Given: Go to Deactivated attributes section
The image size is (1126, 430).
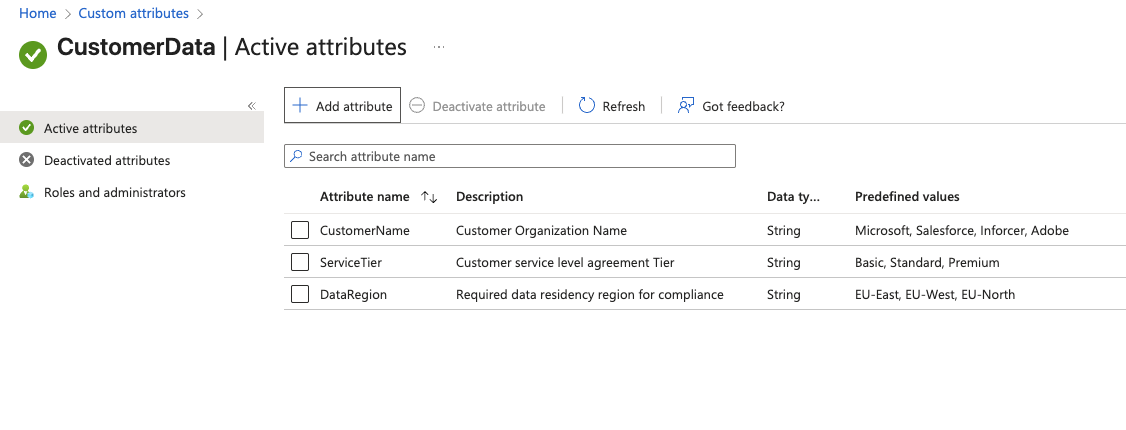Looking at the screenshot, I should click(107, 160).
